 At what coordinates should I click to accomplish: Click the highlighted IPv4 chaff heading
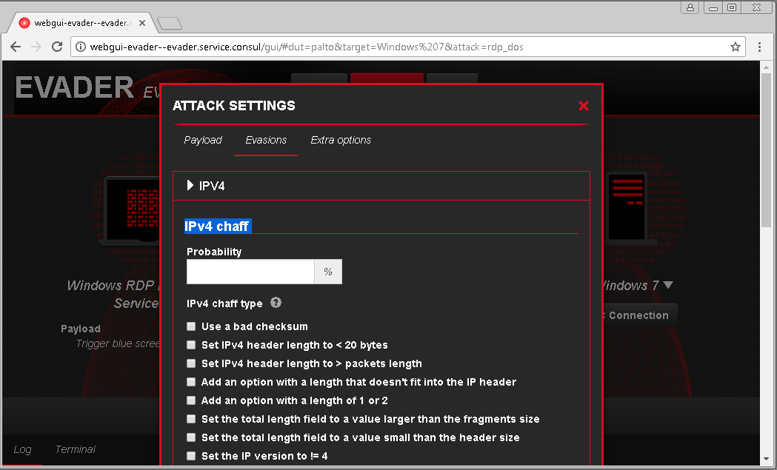point(217,226)
